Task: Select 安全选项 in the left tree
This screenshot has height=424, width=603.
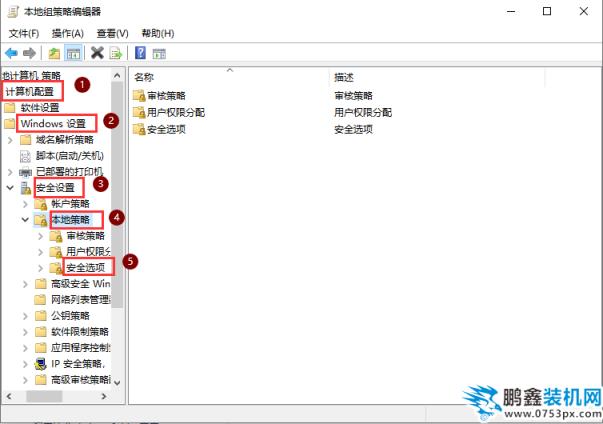Action: click(85, 268)
